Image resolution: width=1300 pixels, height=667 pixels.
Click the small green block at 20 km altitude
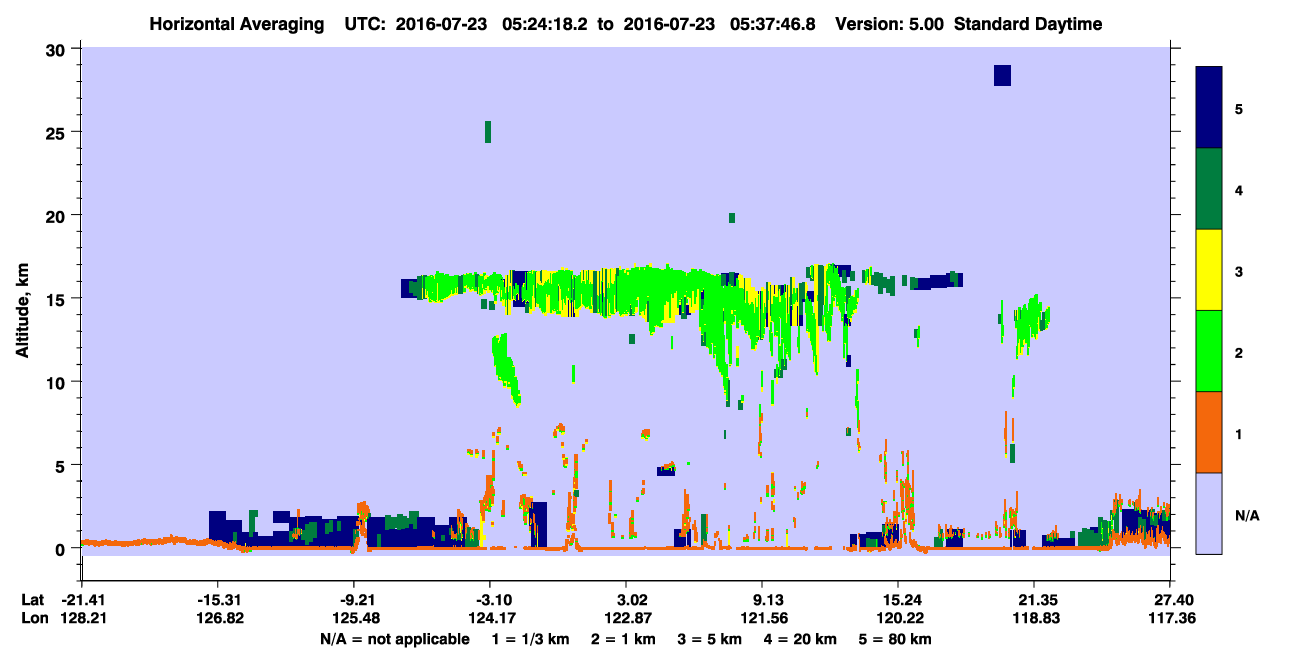pos(732,218)
